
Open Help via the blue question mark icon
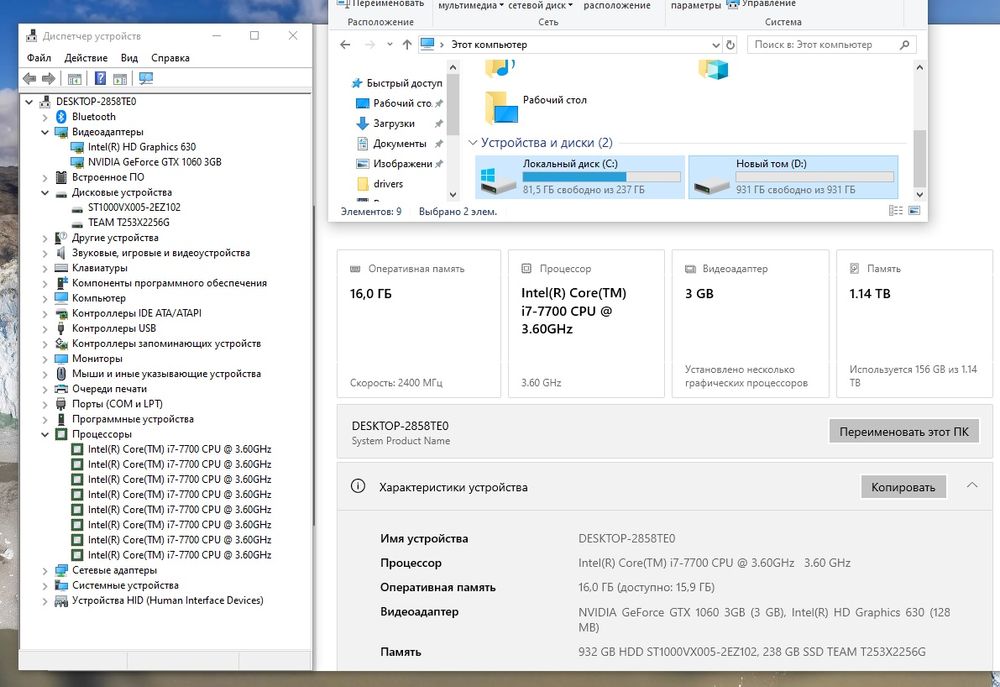point(100,78)
